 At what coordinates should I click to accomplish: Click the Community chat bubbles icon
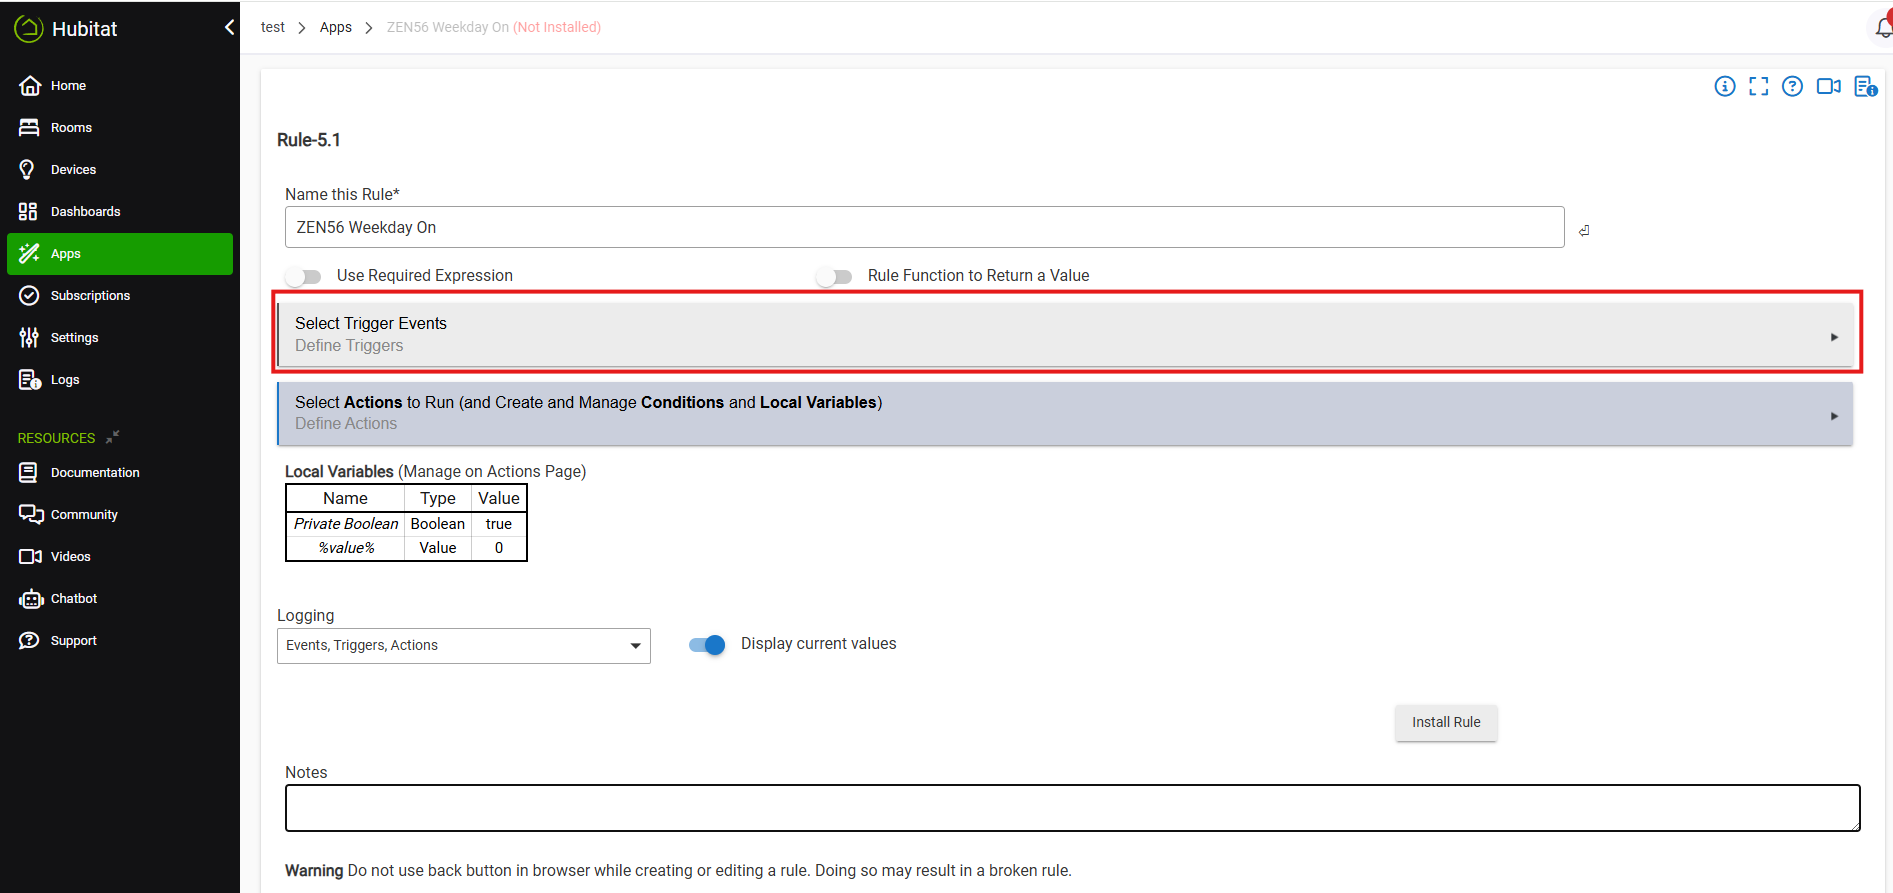coord(30,515)
